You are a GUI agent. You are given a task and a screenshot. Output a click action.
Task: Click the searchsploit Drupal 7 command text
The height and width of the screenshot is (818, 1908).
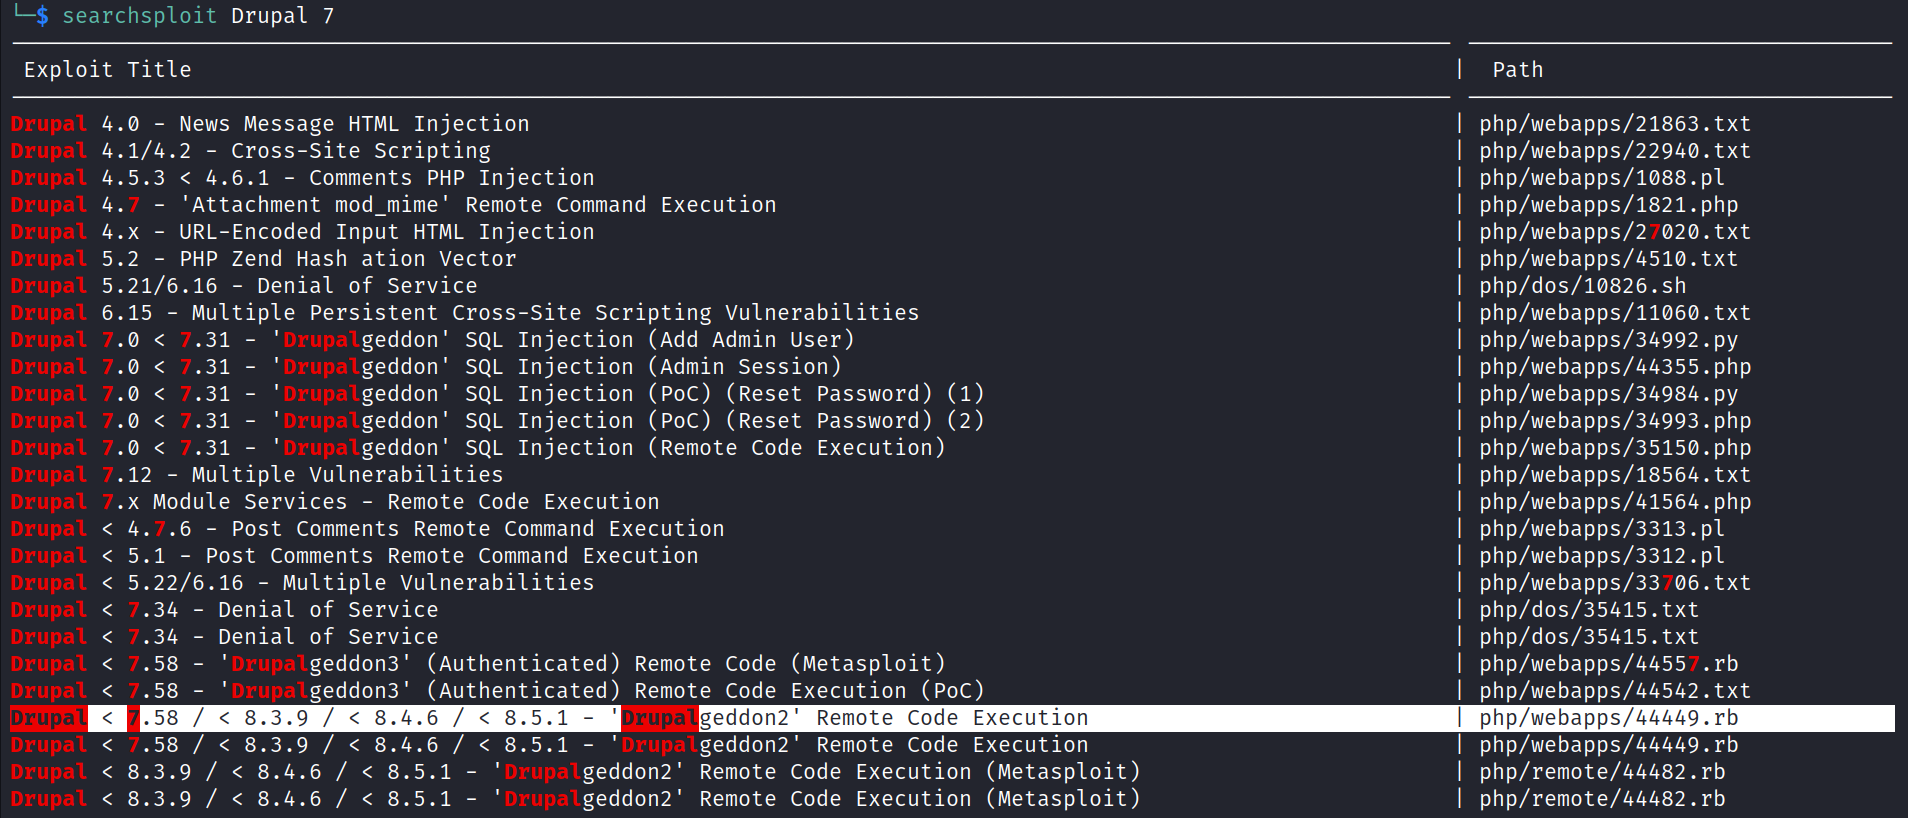click(x=197, y=16)
